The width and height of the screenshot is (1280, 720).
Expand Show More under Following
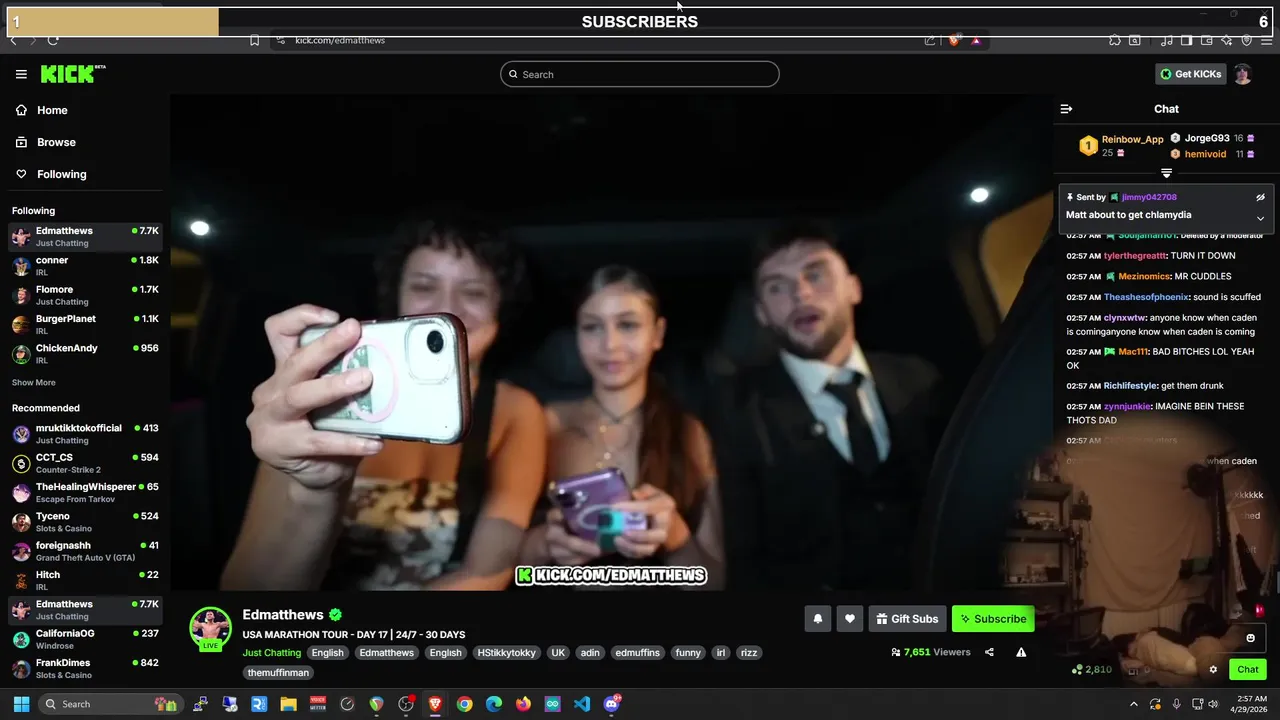pos(34,382)
